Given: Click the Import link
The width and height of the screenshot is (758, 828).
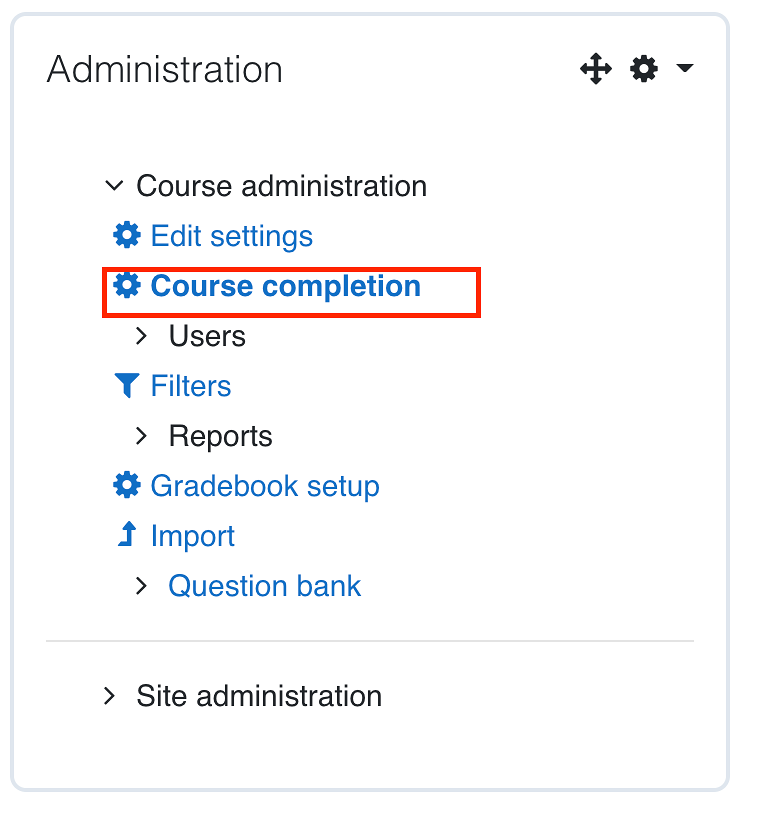Looking at the screenshot, I should click(193, 536).
